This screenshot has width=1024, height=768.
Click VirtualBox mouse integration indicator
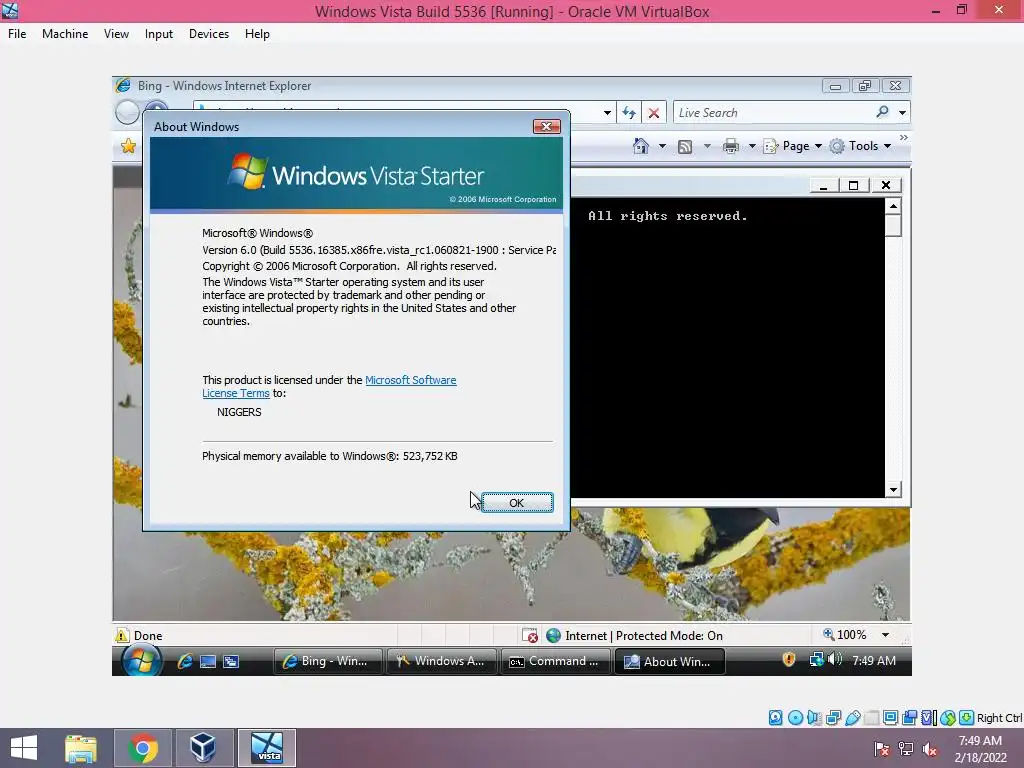click(948, 718)
